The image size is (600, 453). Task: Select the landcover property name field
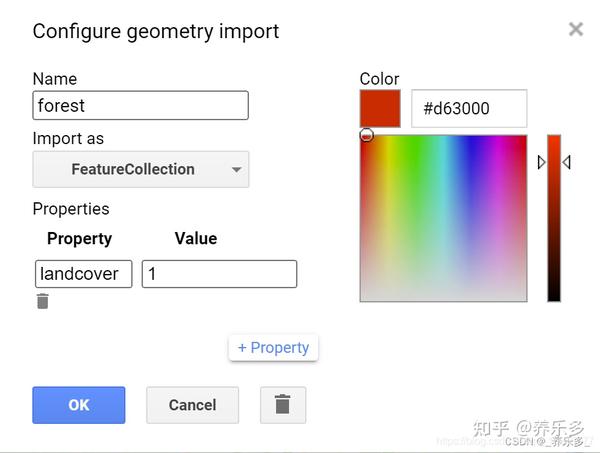click(x=83, y=274)
